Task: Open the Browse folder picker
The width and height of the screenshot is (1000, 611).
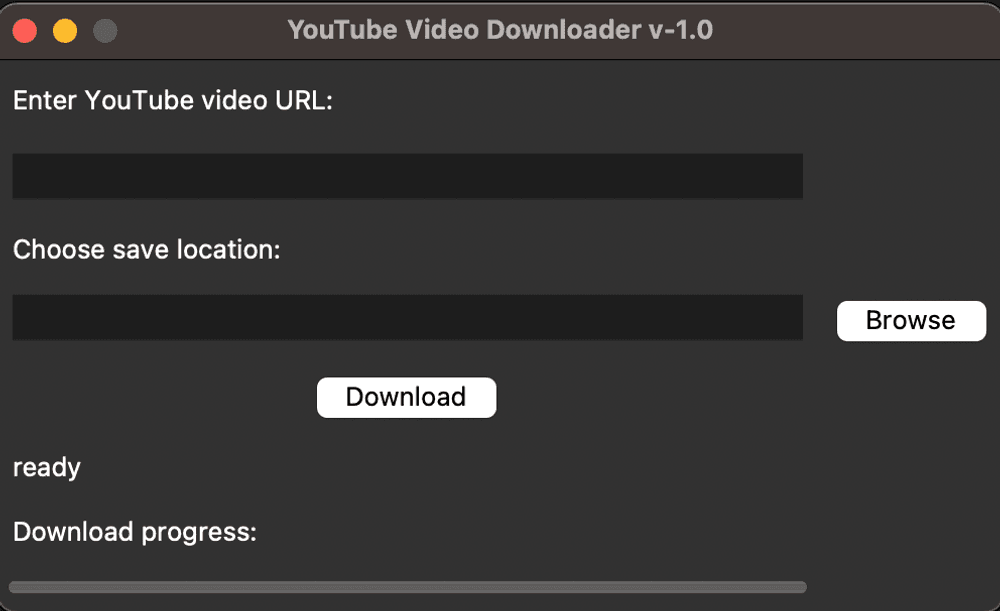Action: 911,321
